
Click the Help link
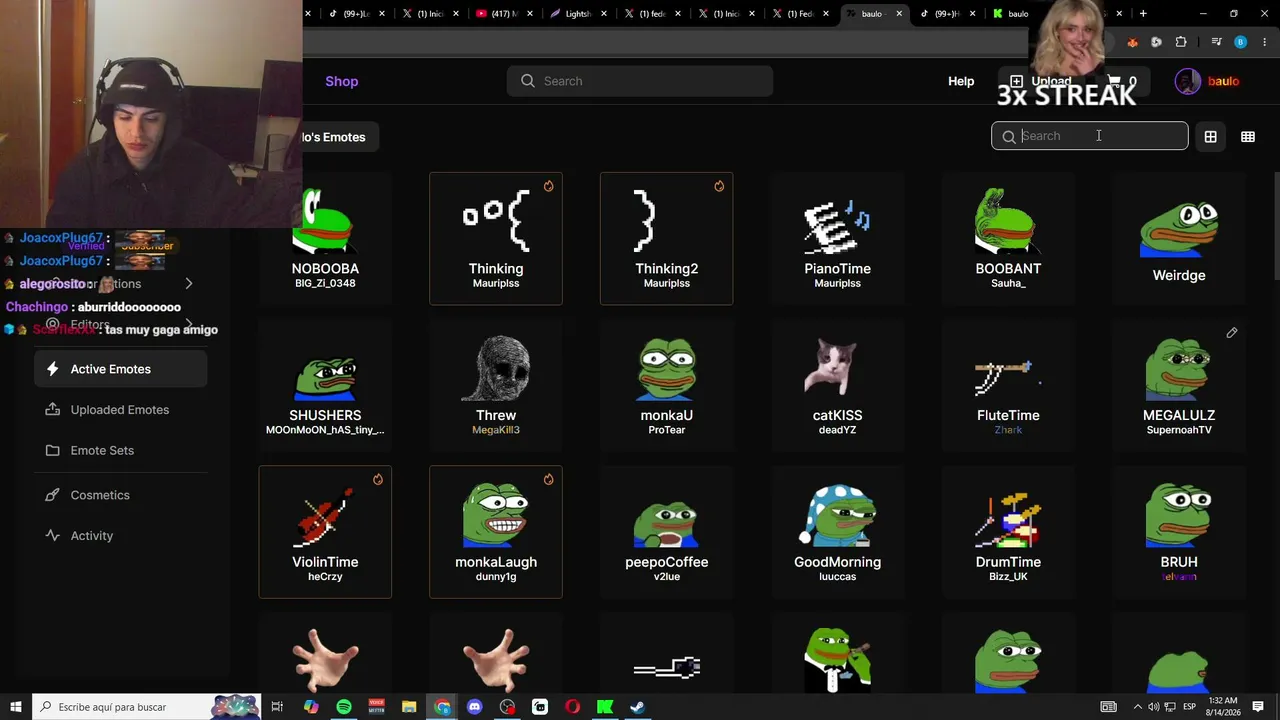961,81
